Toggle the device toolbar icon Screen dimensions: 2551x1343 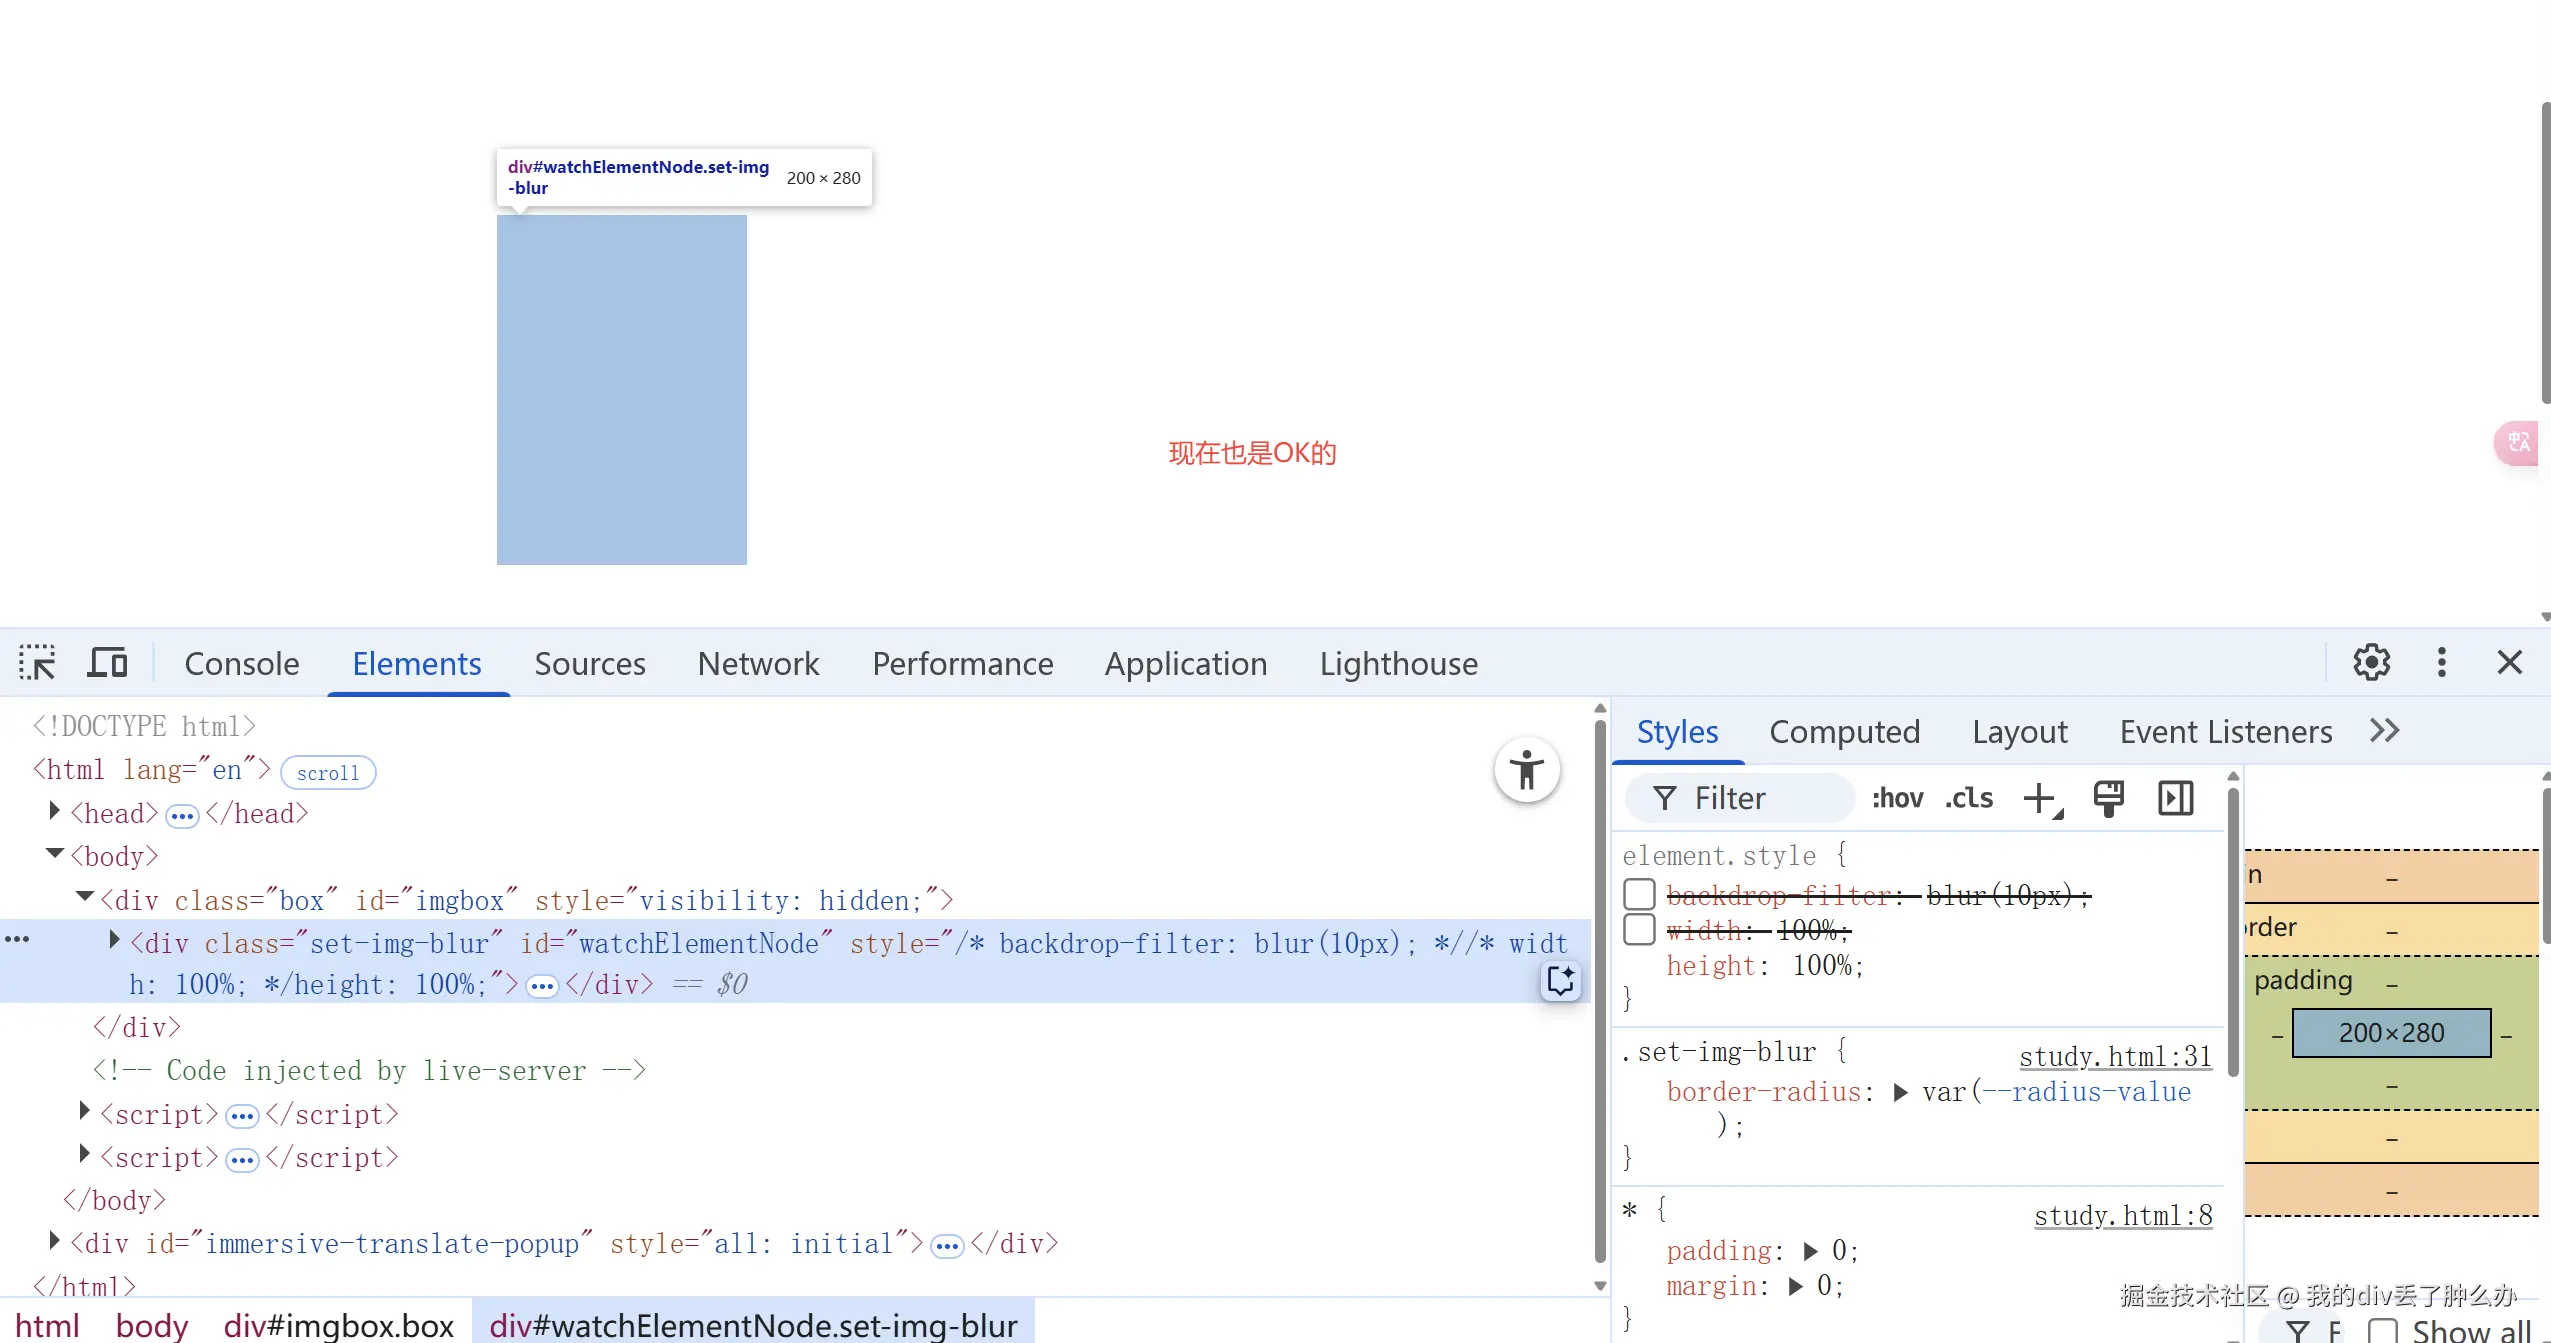click(107, 663)
